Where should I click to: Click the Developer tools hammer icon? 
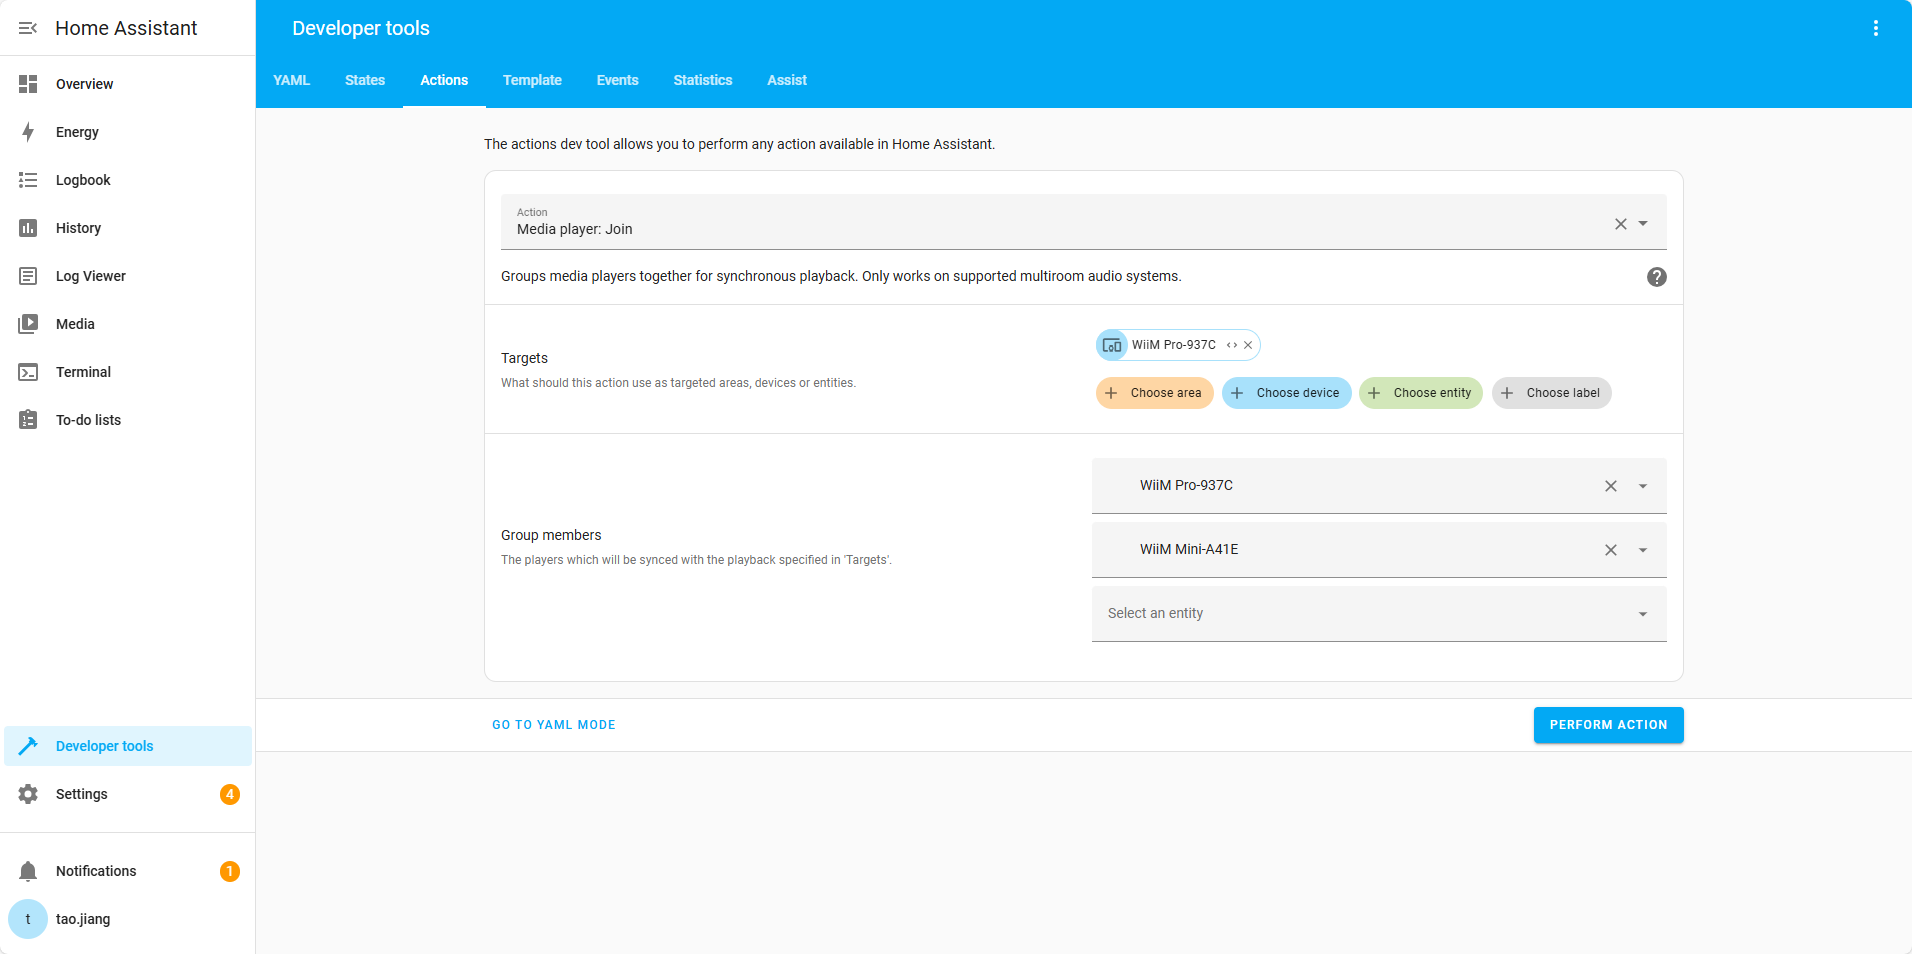(x=28, y=746)
